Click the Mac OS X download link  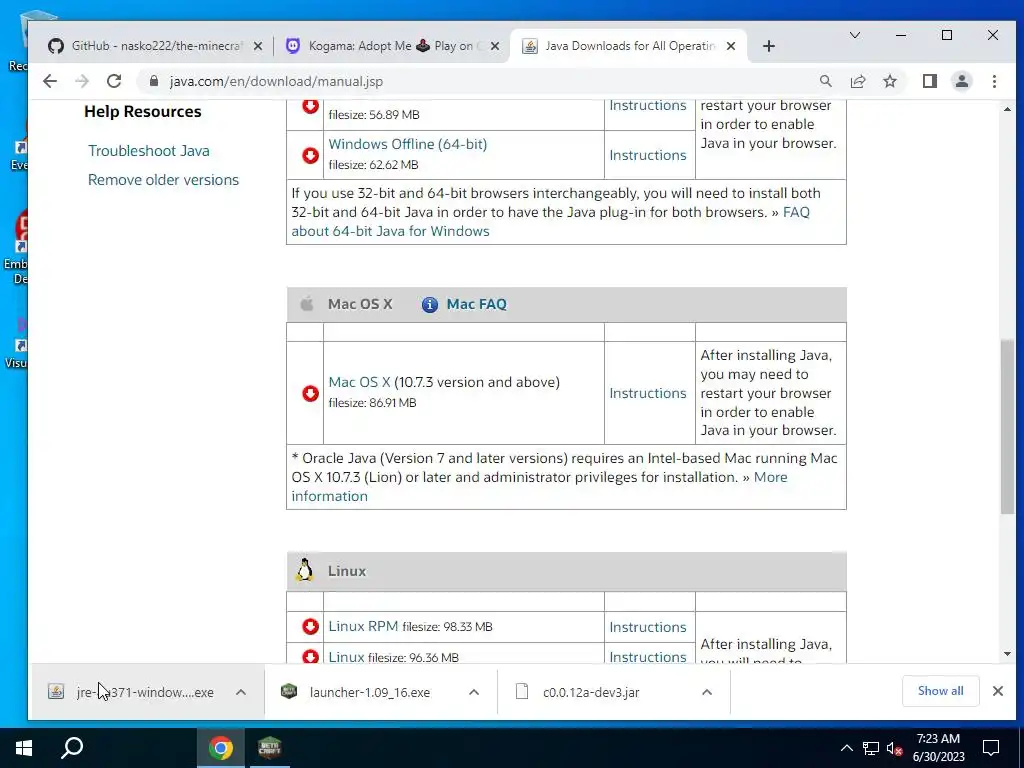click(x=359, y=382)
